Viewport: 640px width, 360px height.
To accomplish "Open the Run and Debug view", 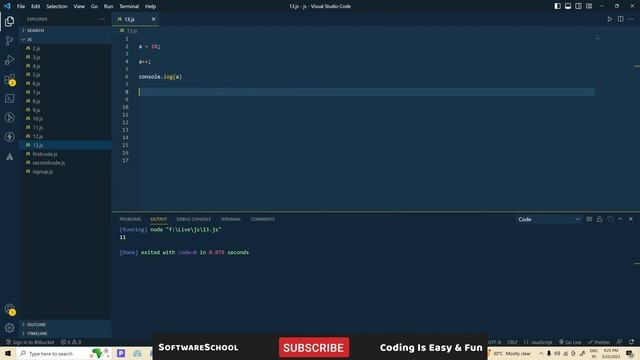I will 9,60.
